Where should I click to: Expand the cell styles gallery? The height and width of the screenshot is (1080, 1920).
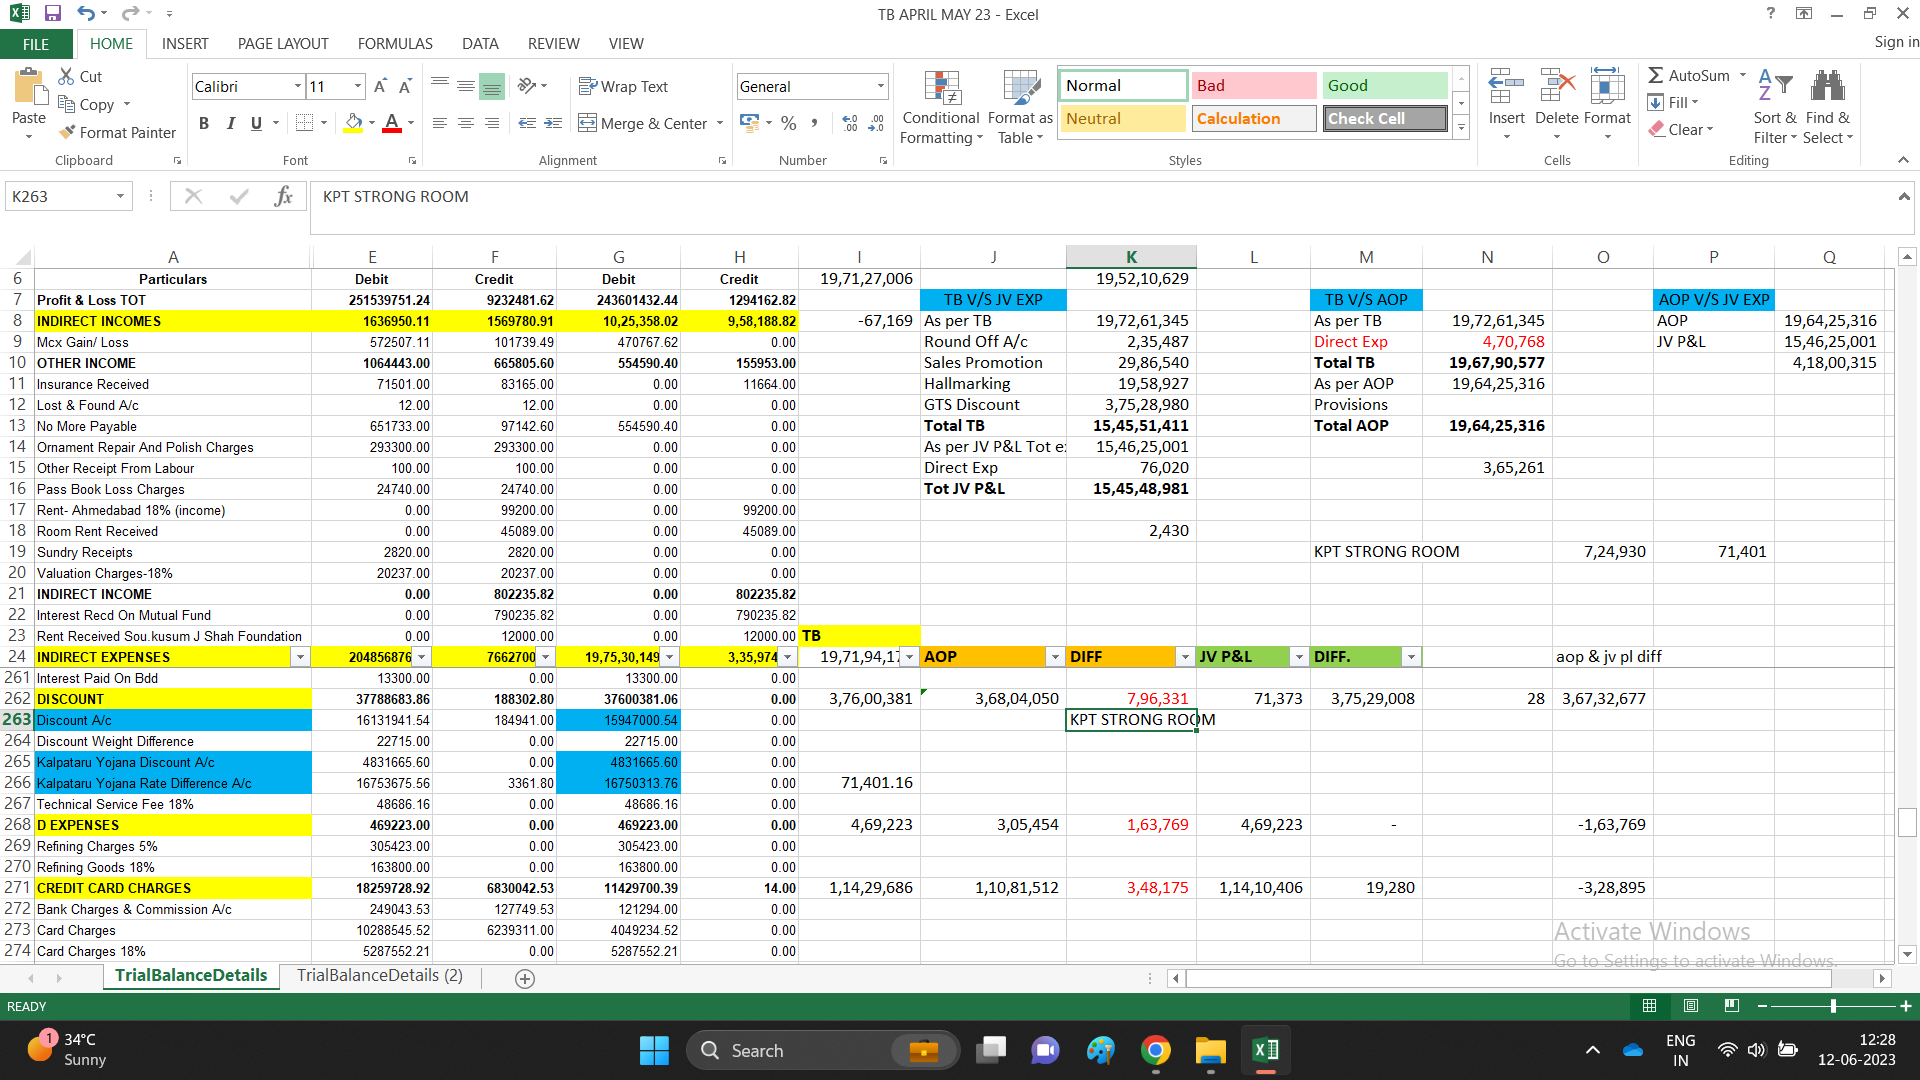[x=1461, y=128]
